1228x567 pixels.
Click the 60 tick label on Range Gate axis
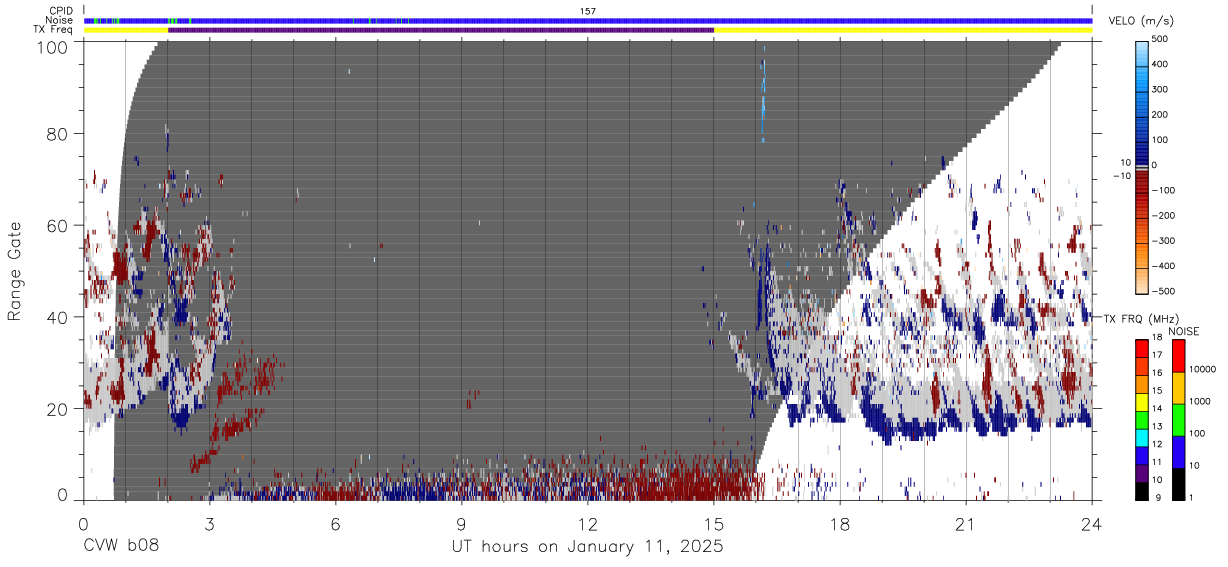pos(59,226)
